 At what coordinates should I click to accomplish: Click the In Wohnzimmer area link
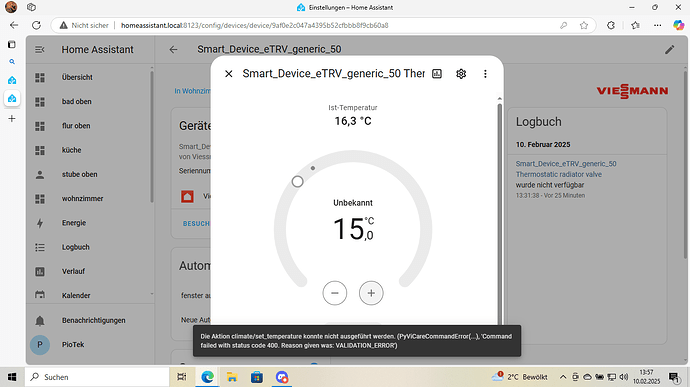[192, 91]
